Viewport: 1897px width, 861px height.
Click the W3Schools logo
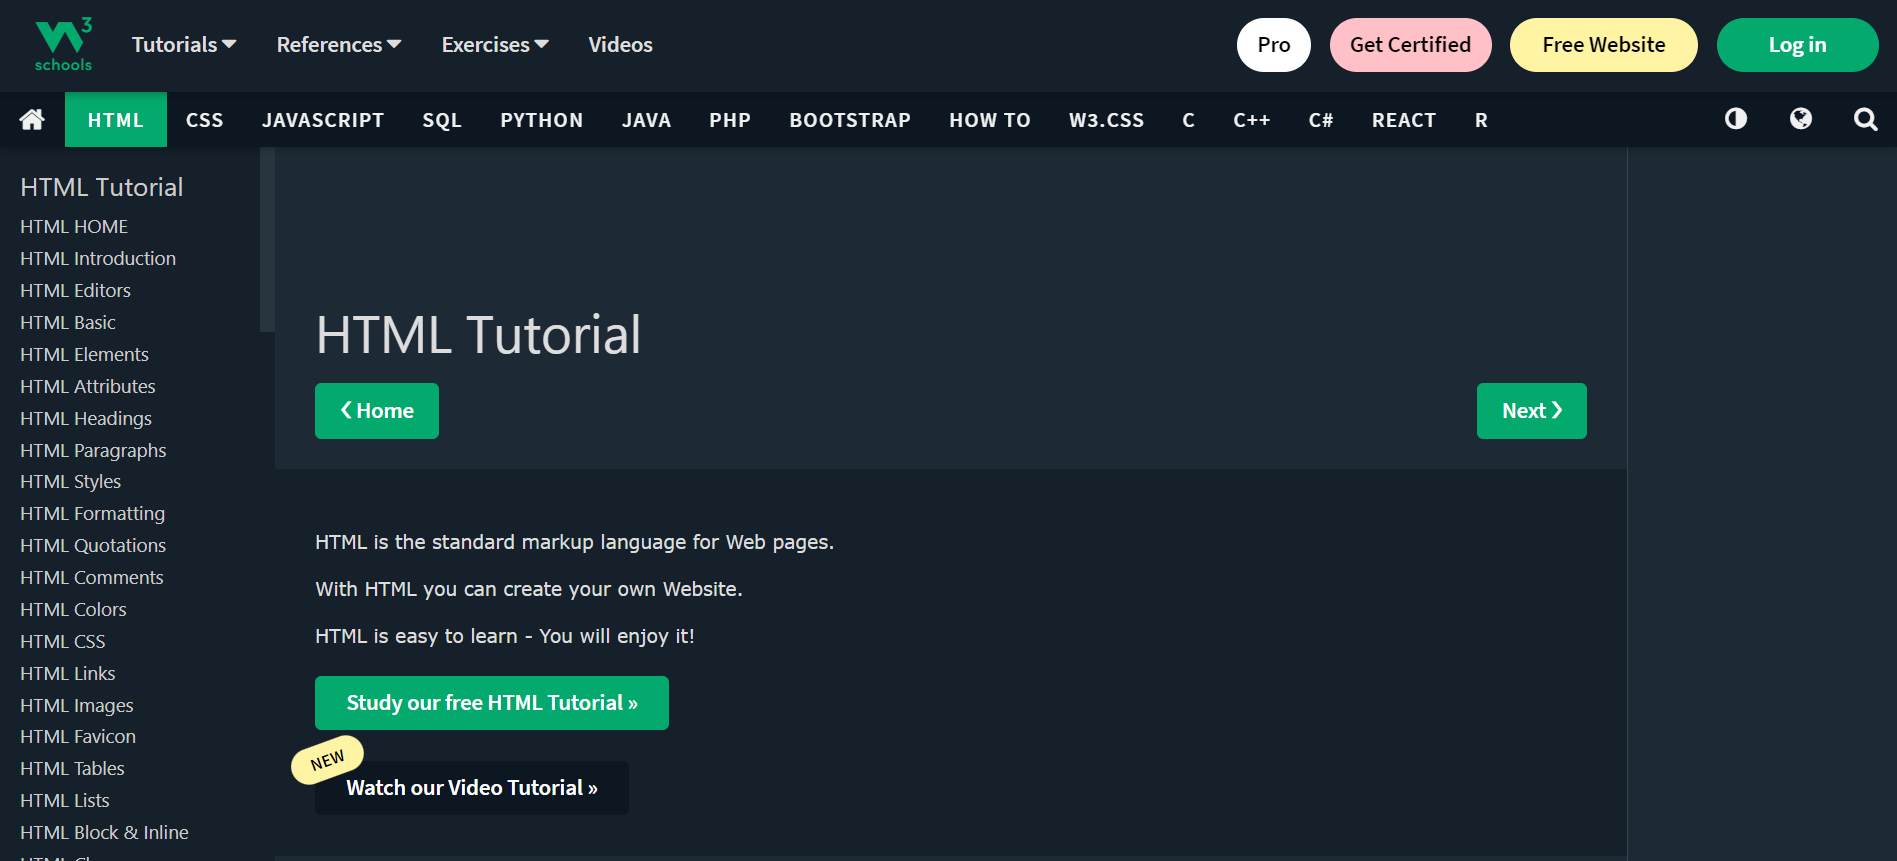(x=64, y=45)
